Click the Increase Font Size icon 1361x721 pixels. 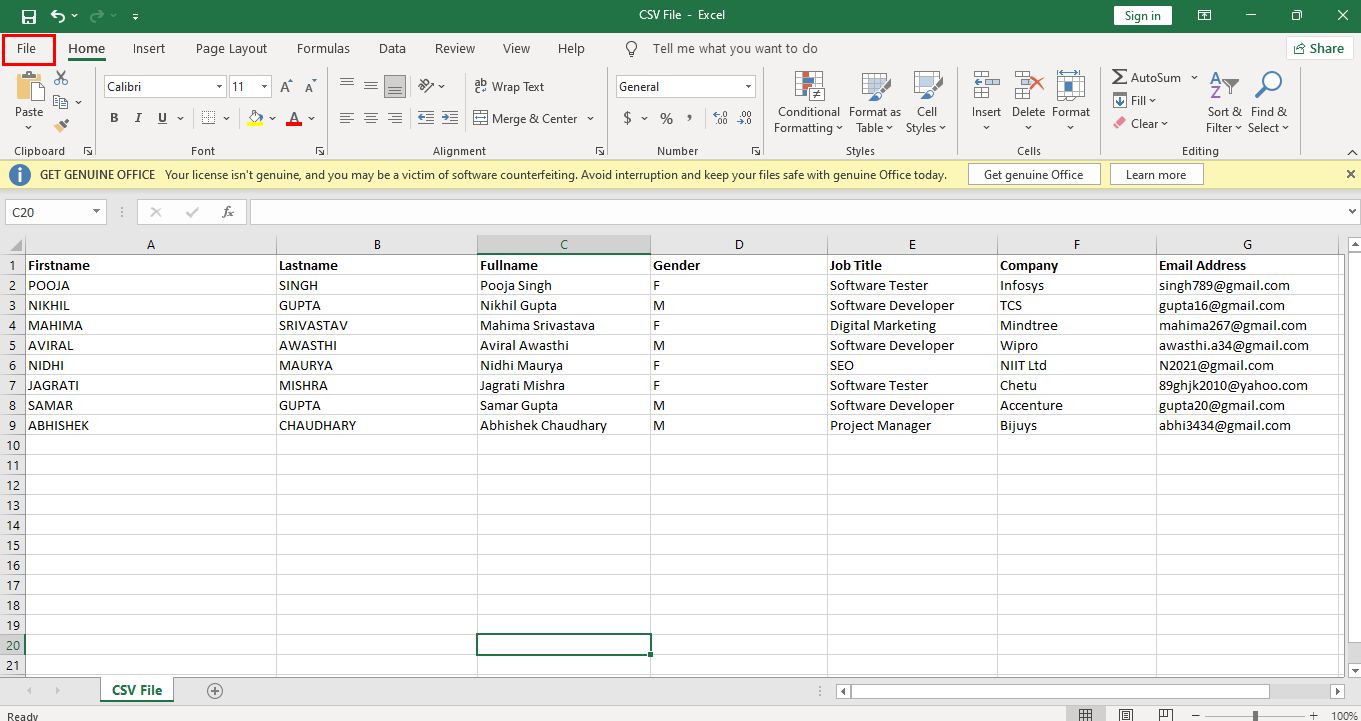[x=286, y=87]
